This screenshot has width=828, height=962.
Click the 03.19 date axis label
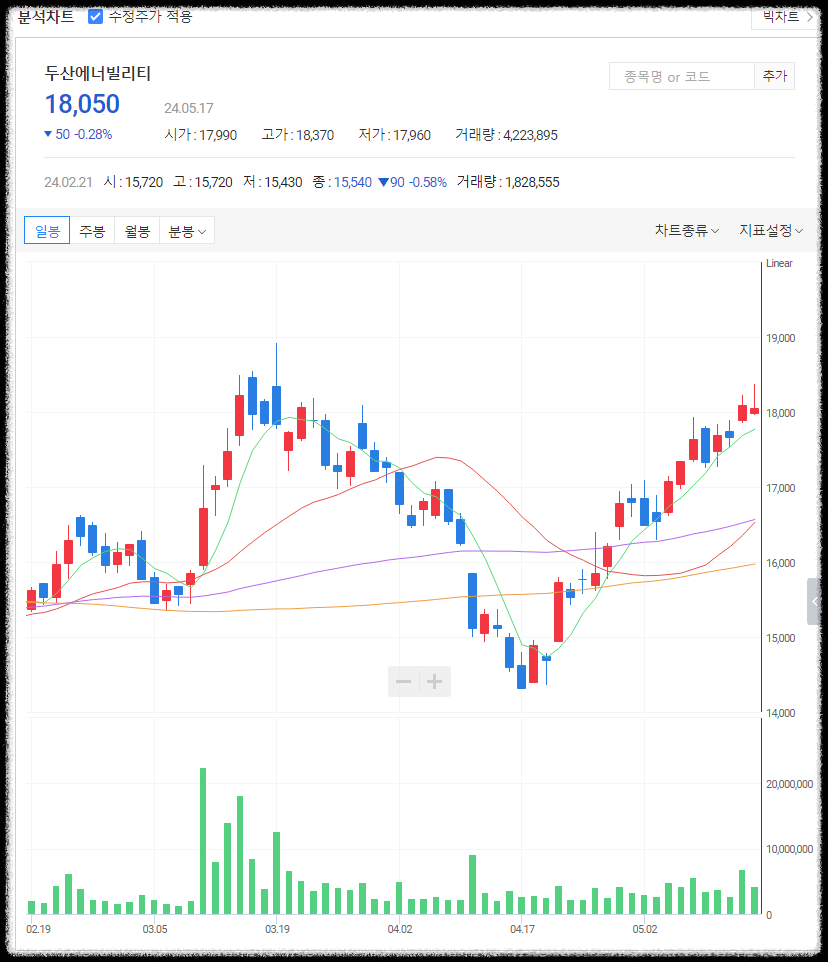tap(277, 929)
